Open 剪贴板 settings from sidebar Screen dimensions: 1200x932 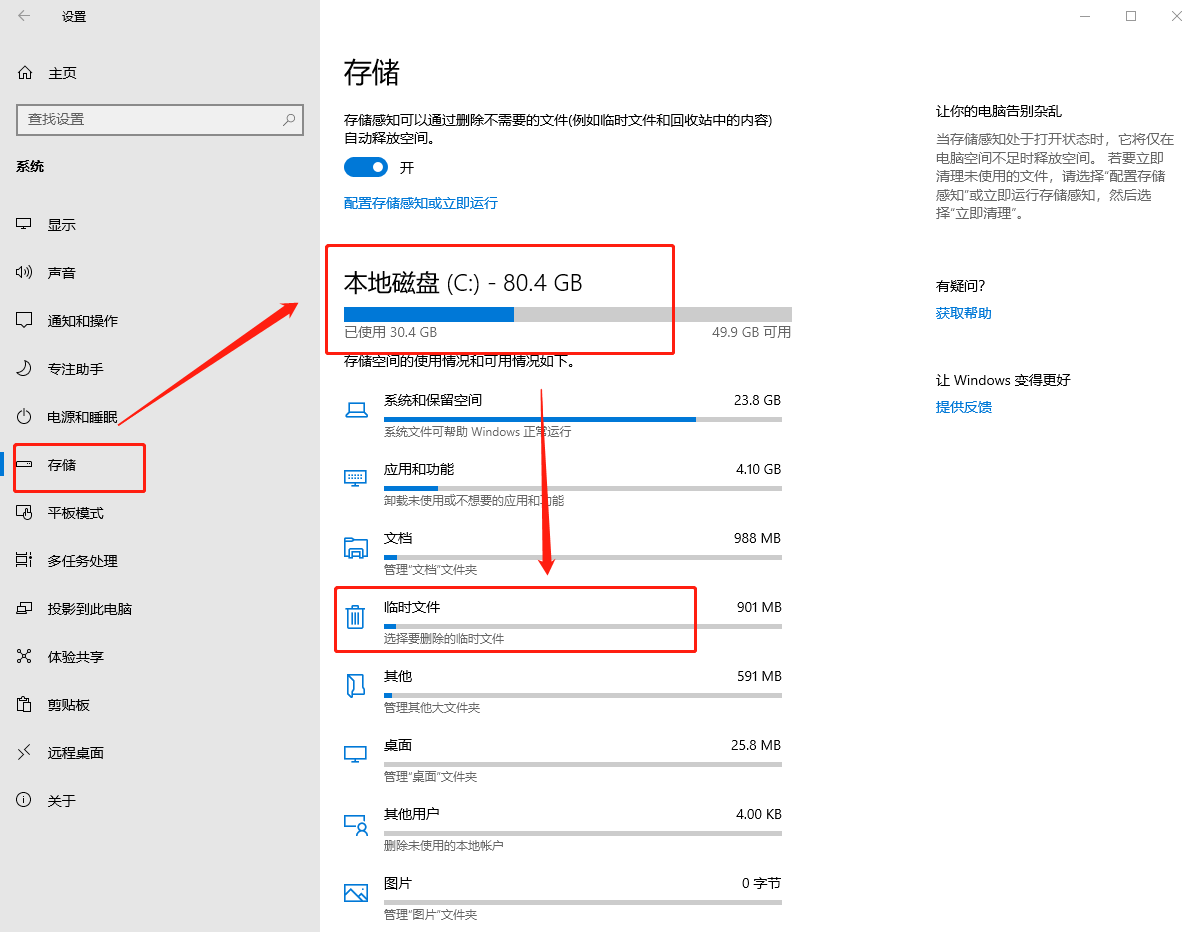[x=68, y=705]
